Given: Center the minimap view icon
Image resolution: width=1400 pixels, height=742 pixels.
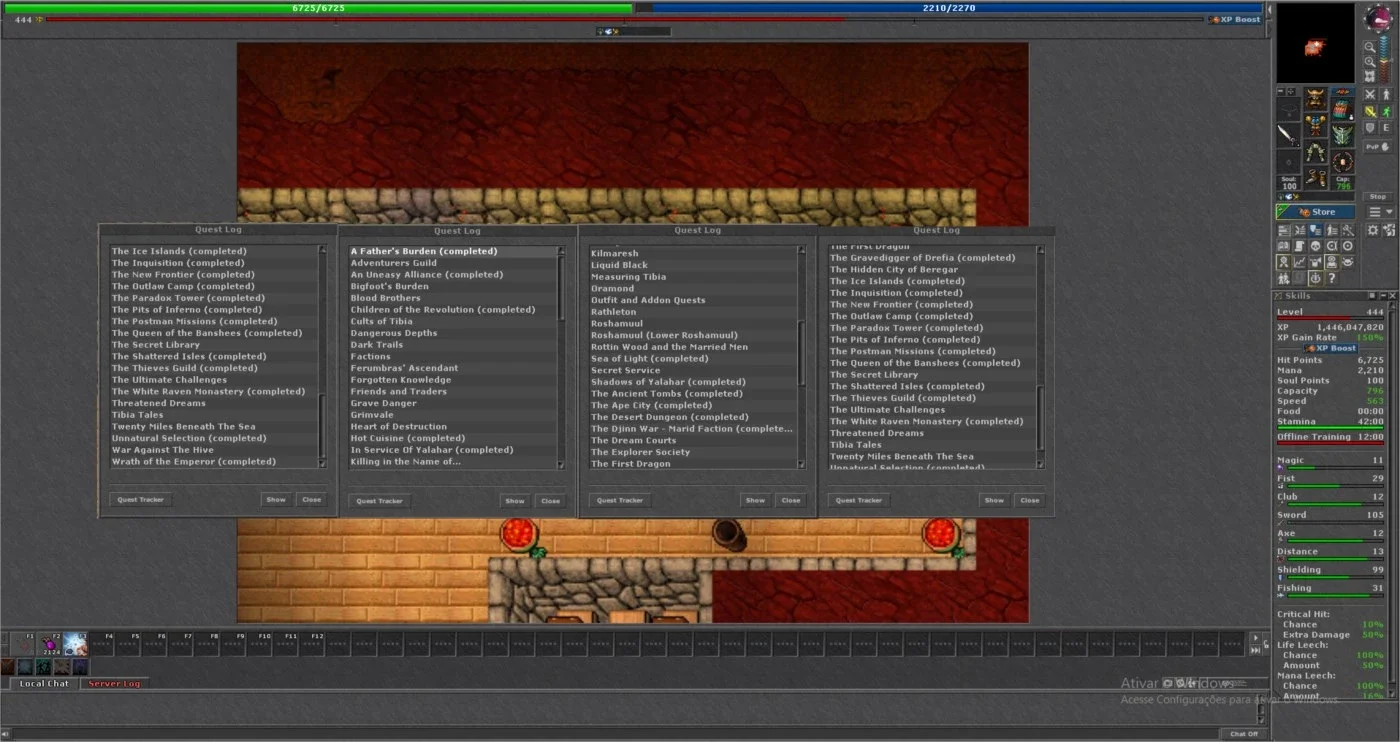Looking at the screenshot, I should (x=1370, y=75).
